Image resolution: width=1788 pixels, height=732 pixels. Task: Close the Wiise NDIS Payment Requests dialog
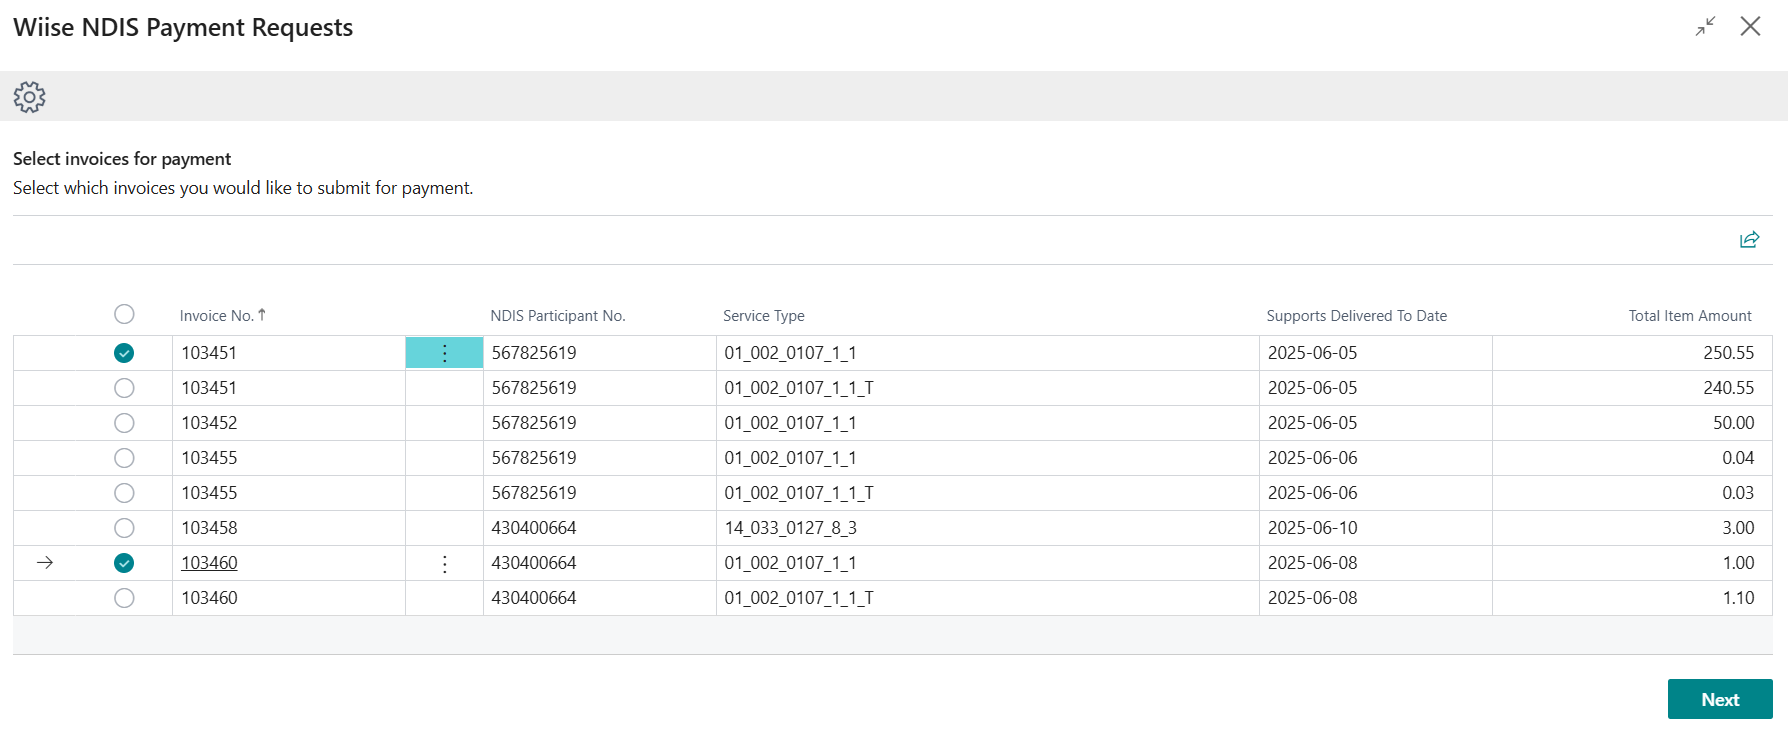[x=1750, y=27]
